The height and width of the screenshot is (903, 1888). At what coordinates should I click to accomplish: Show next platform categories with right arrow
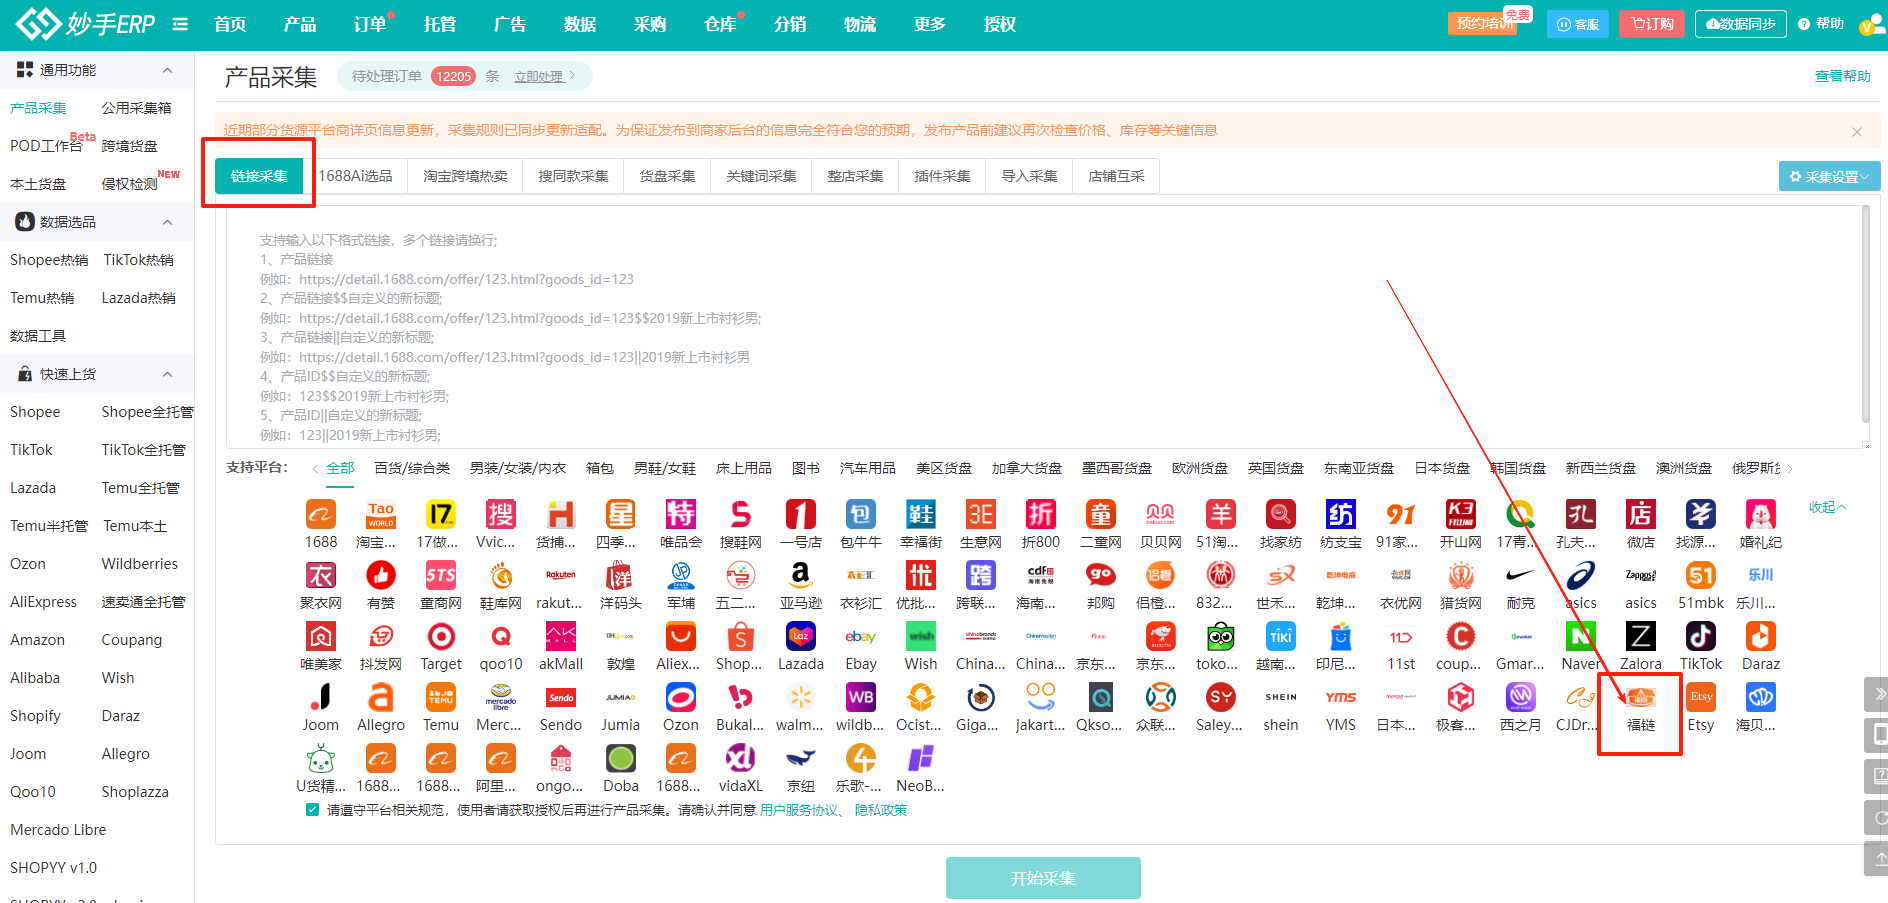[1790, 468]
